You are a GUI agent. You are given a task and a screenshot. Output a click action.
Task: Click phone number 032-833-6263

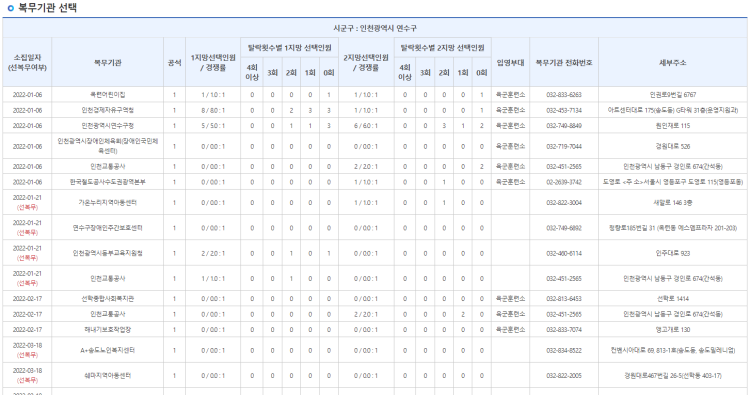click(564, 95)
